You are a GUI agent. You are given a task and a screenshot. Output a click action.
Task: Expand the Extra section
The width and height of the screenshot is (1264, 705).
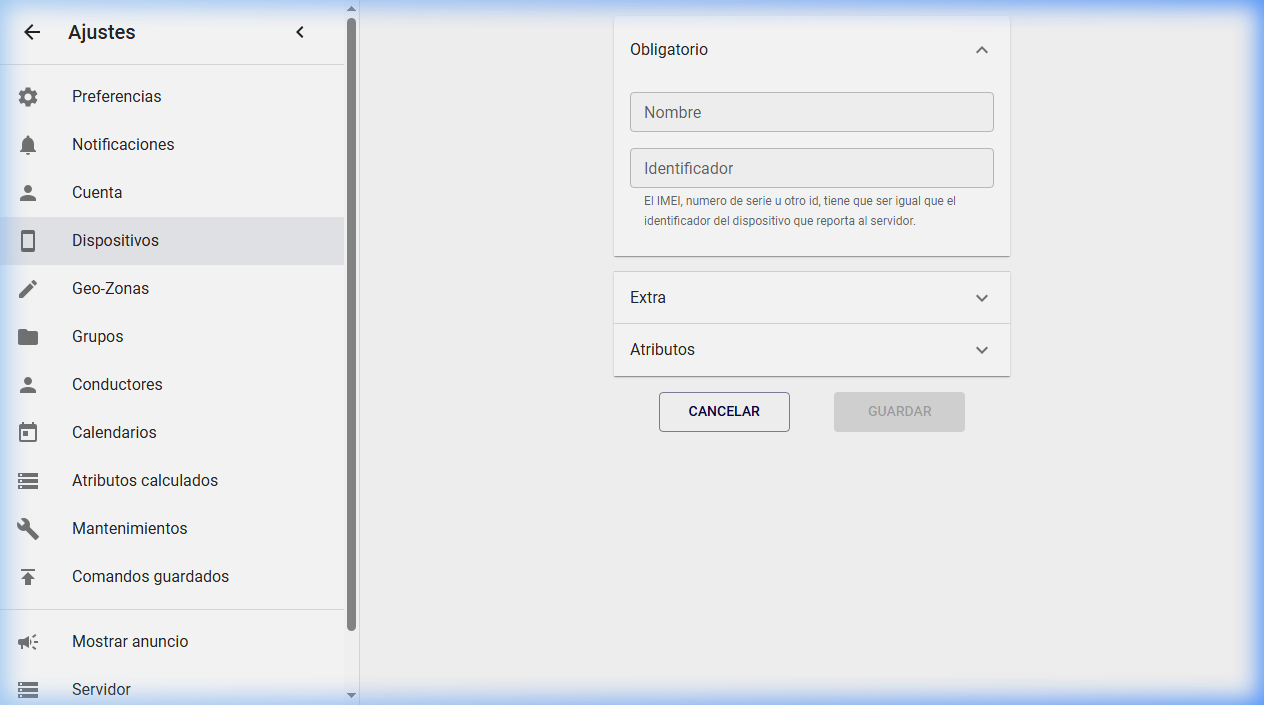tap(812, 298)
